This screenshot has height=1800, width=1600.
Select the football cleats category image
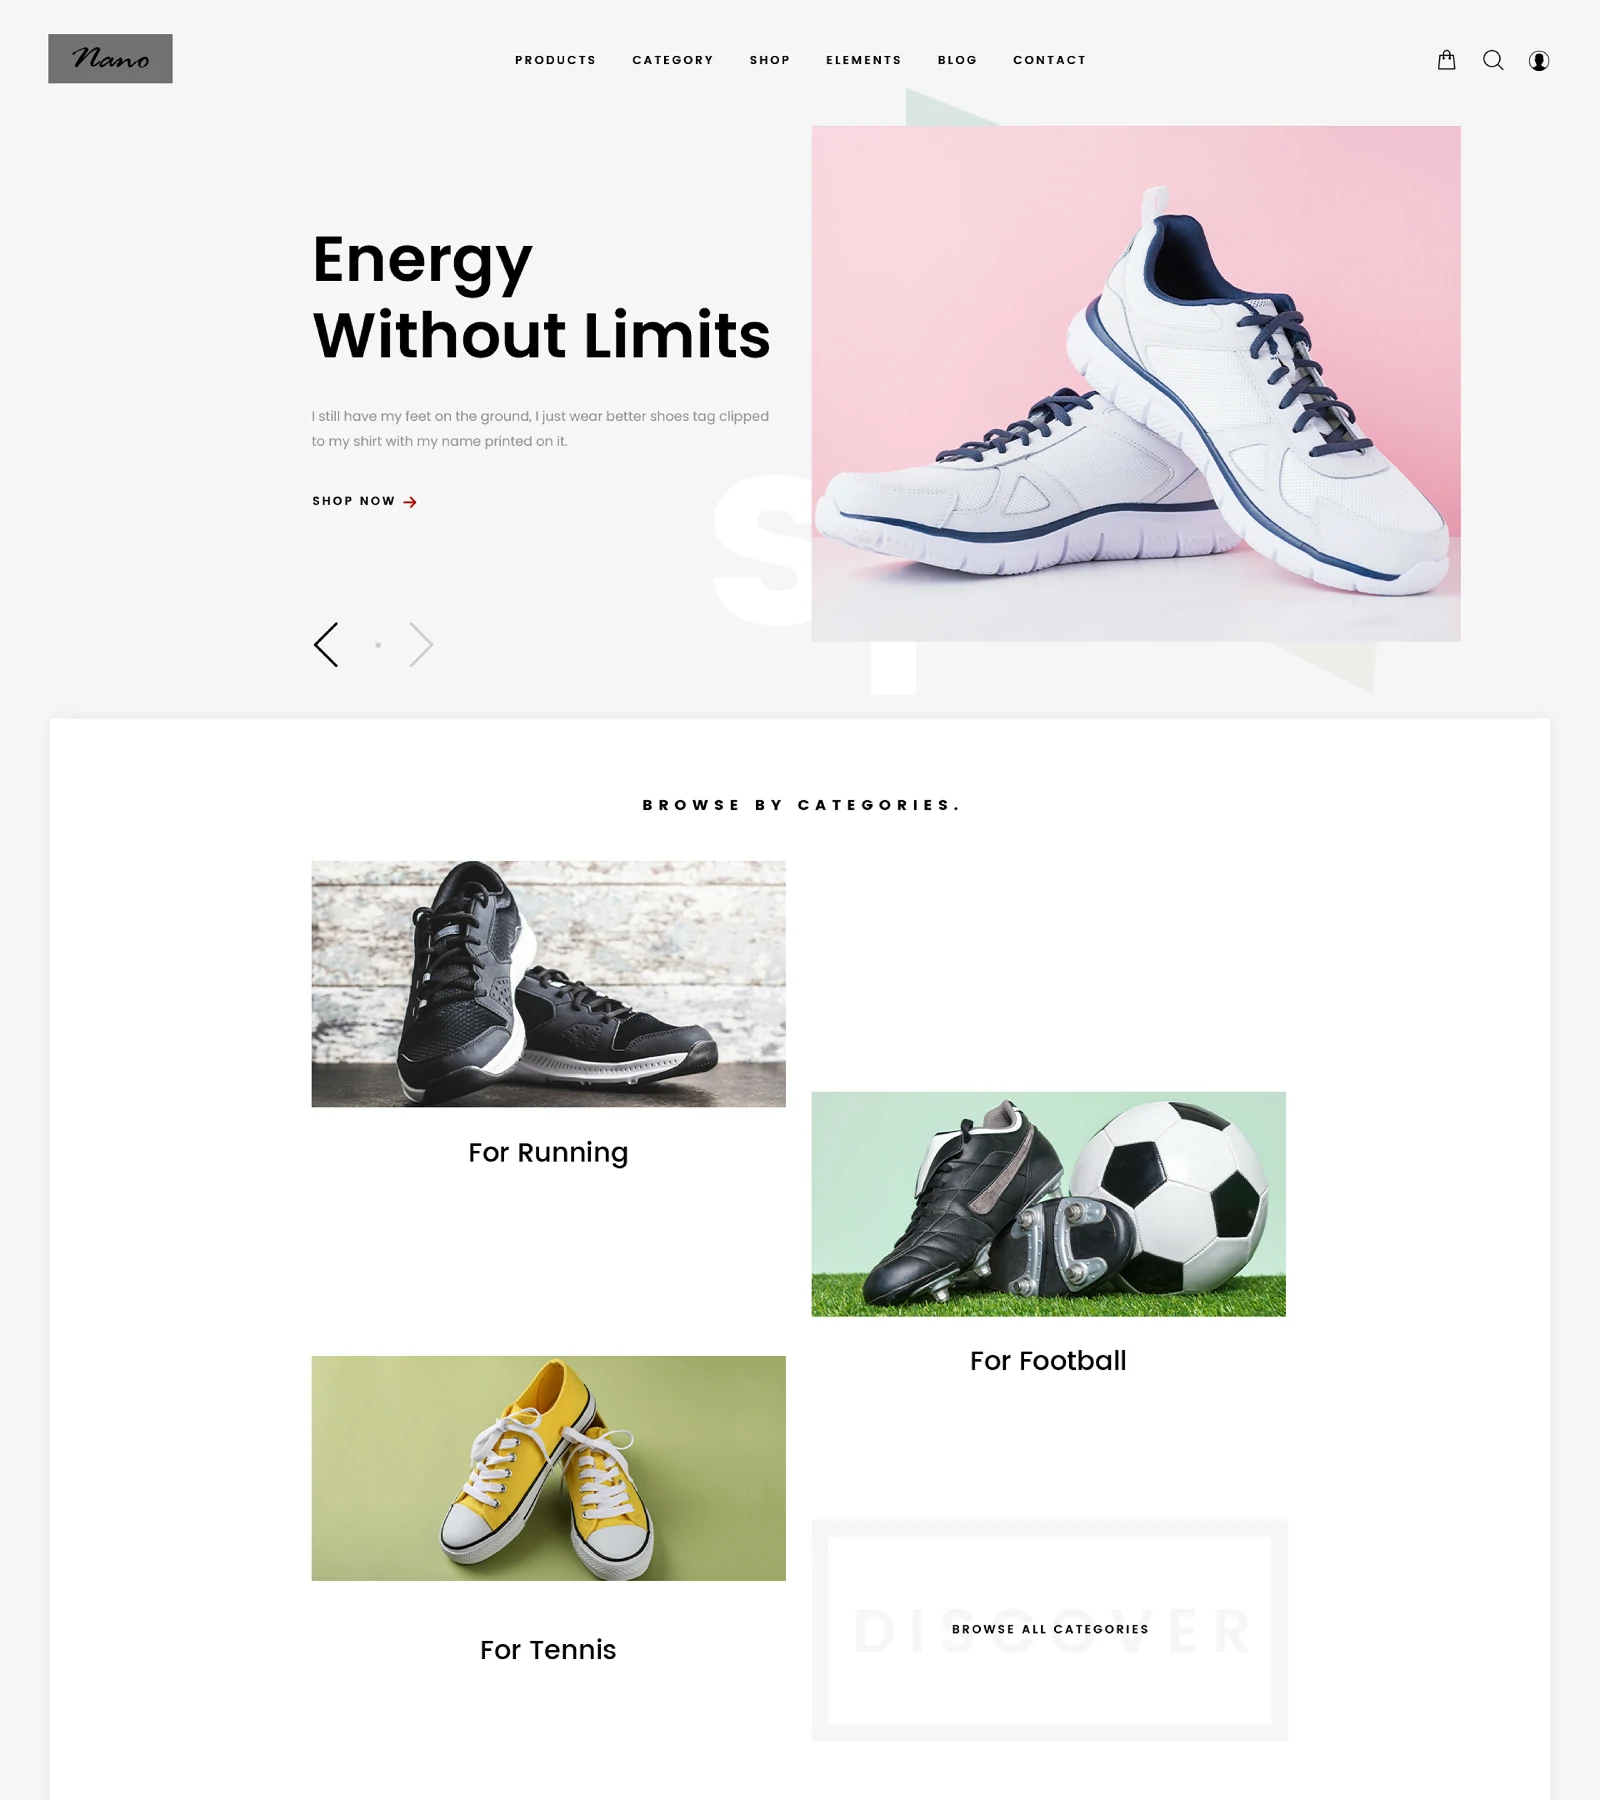[1048, 1204]
